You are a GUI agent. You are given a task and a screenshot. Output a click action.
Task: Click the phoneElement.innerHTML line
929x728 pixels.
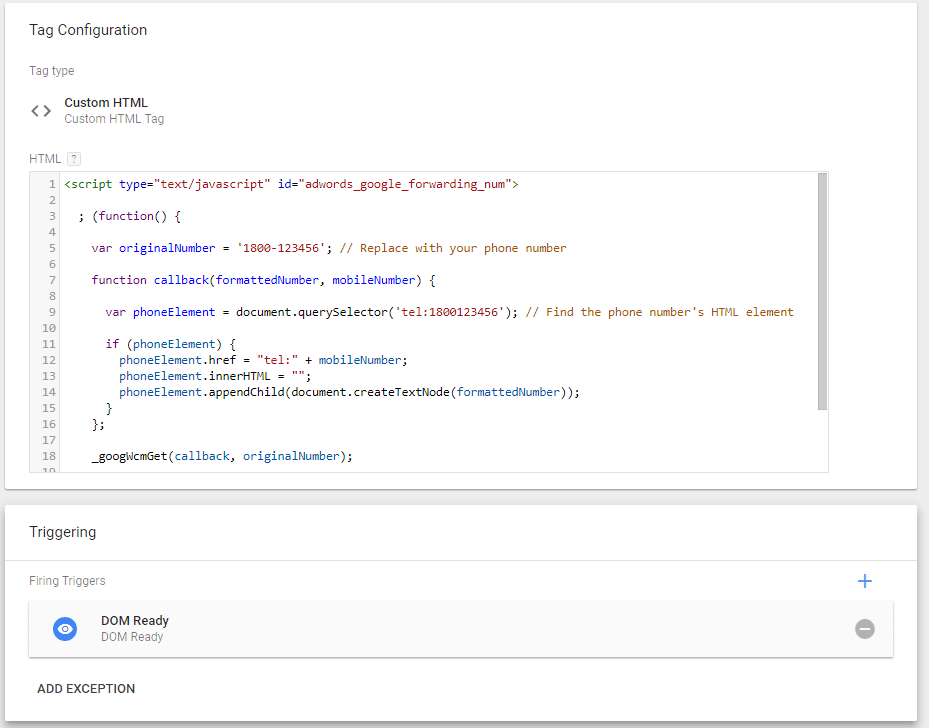click(x=215, y=376)
